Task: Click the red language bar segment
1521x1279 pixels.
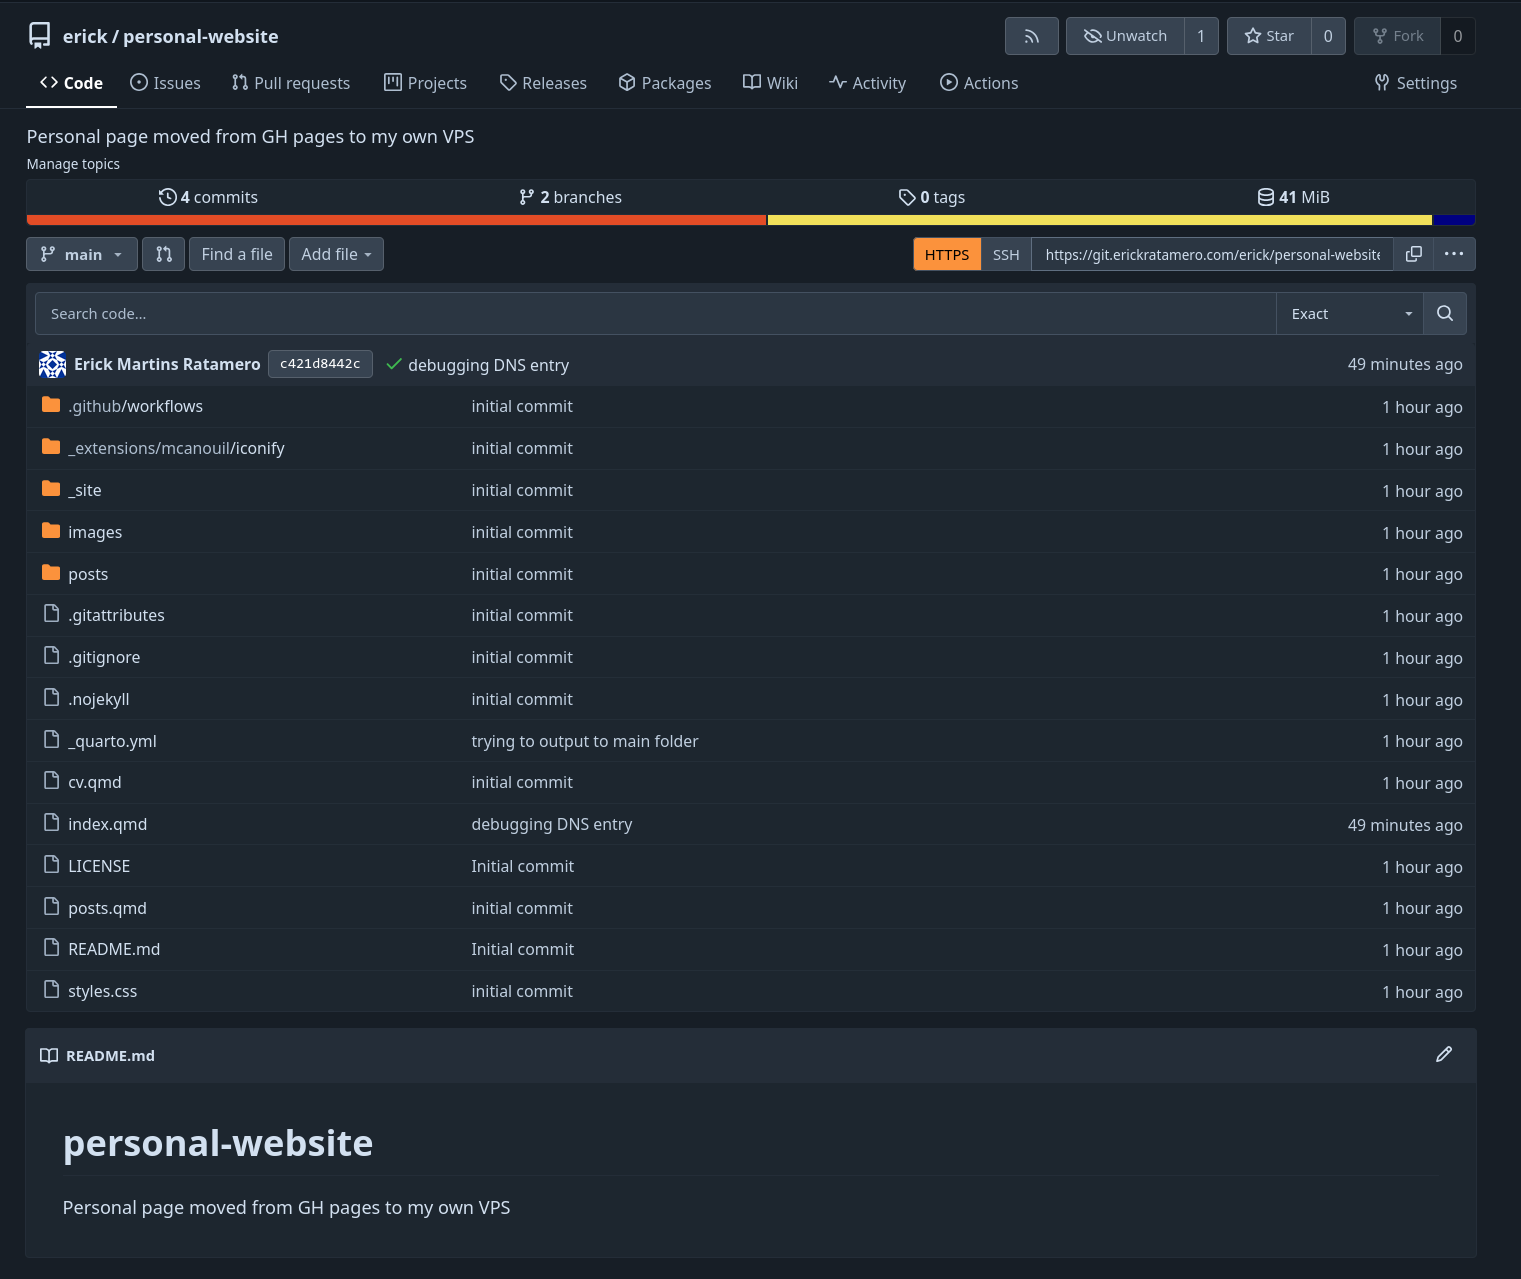Action: pos(396,220)
